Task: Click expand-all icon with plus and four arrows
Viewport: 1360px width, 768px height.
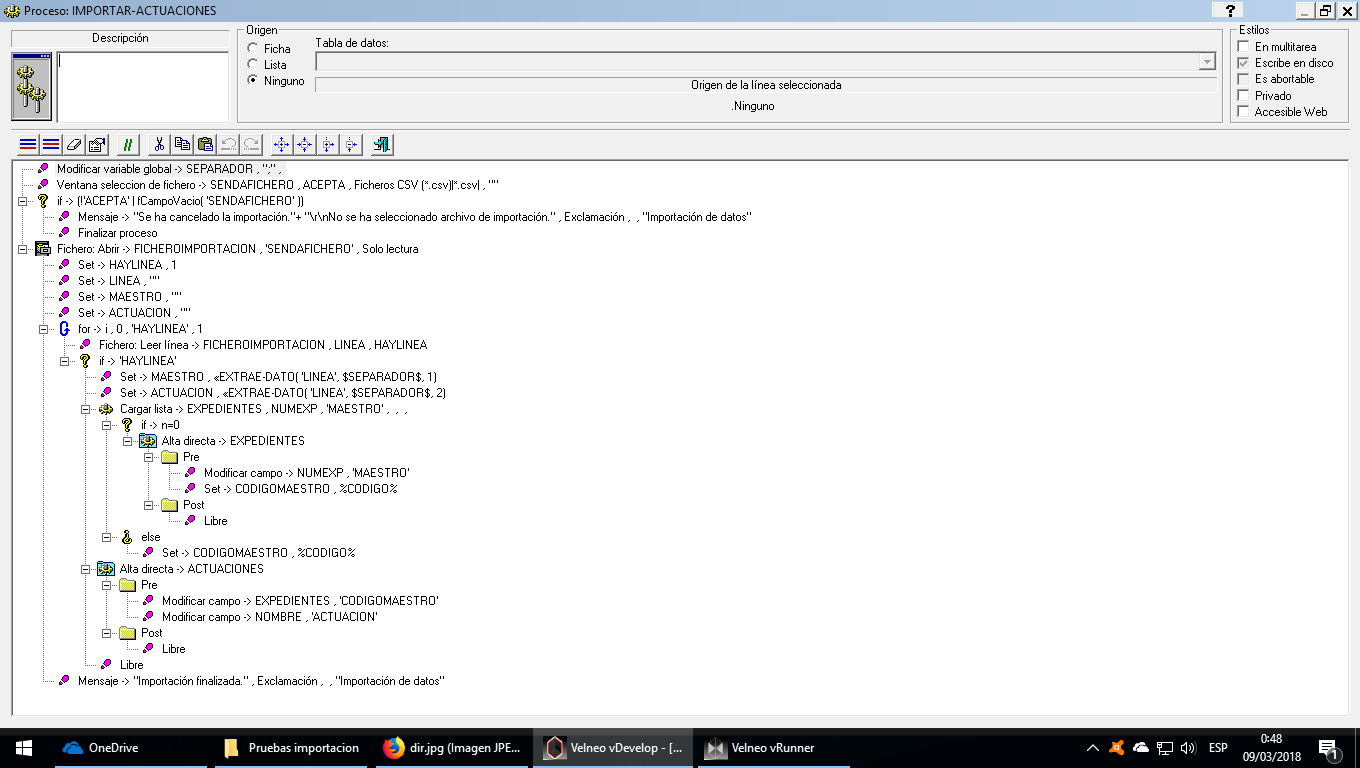Action: 281,145
